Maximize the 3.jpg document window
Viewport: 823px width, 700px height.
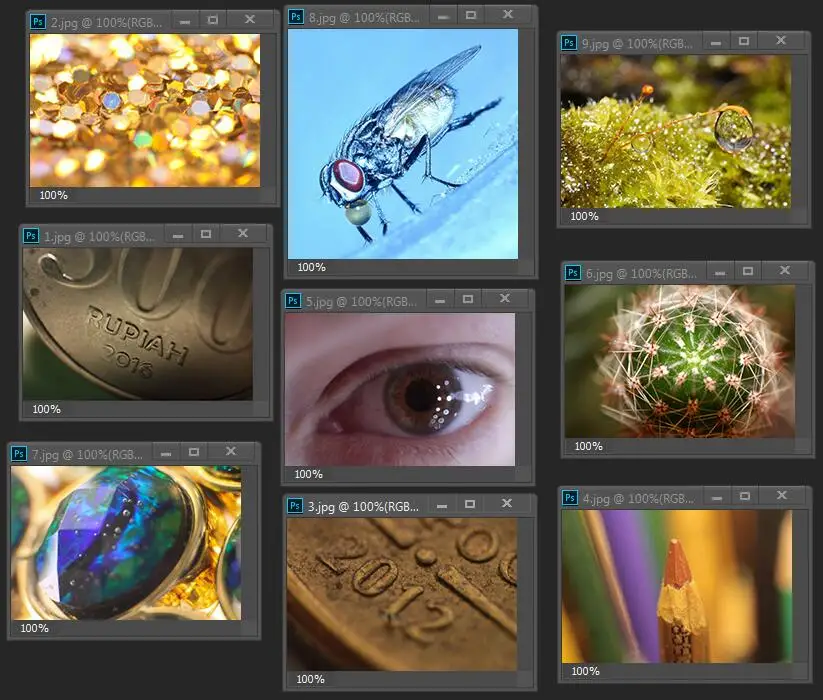coord(470,504)
